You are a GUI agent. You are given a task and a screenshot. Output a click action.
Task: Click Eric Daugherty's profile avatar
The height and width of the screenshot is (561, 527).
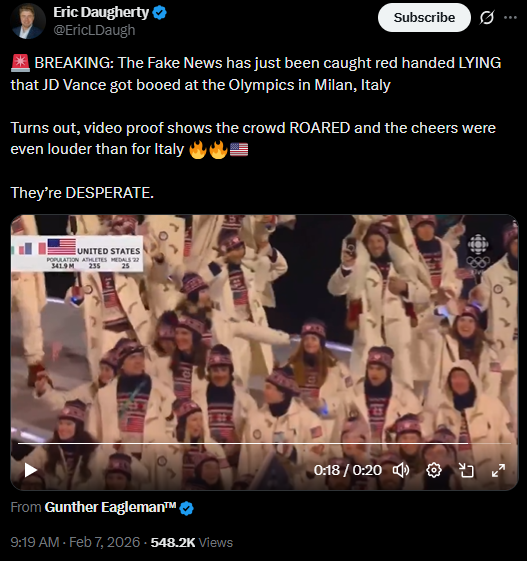pos(28,21)
